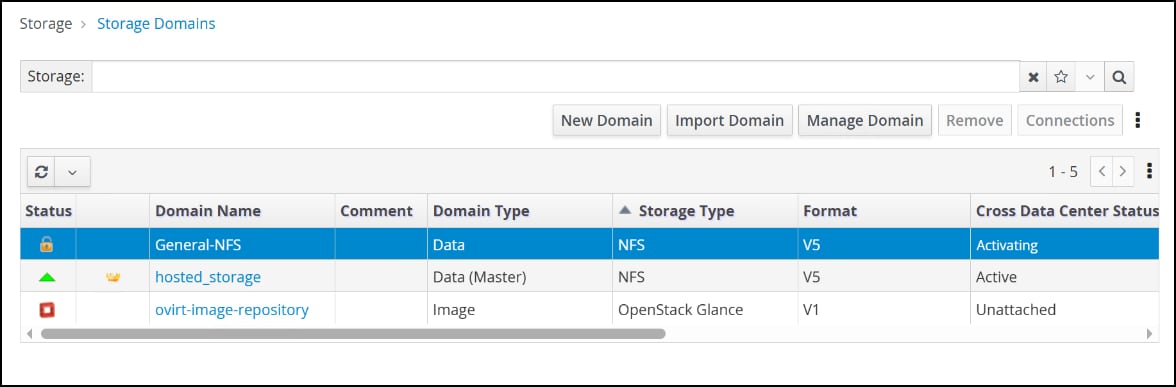This screenshot has width=1176, height=387.
Task: Select 'Data (Master)' domain type cell
Action: pyautogui.click(x=520, y=277)
